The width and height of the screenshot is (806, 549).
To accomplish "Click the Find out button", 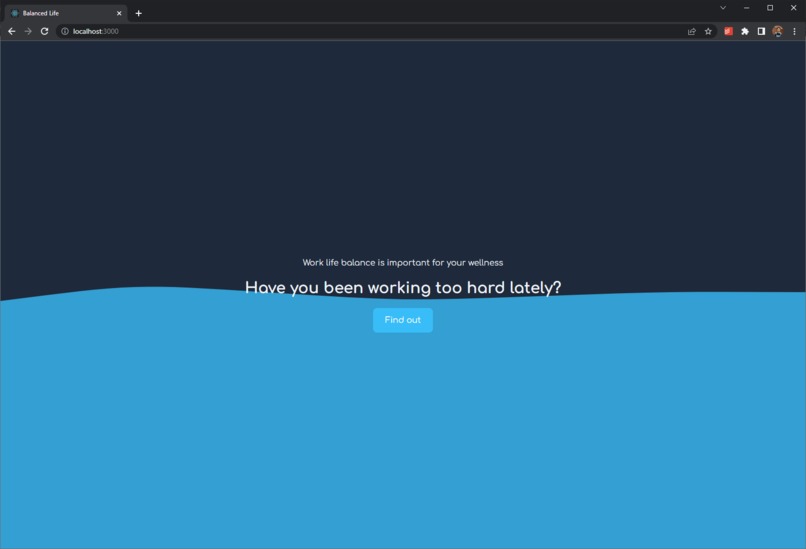I will 402,320.
